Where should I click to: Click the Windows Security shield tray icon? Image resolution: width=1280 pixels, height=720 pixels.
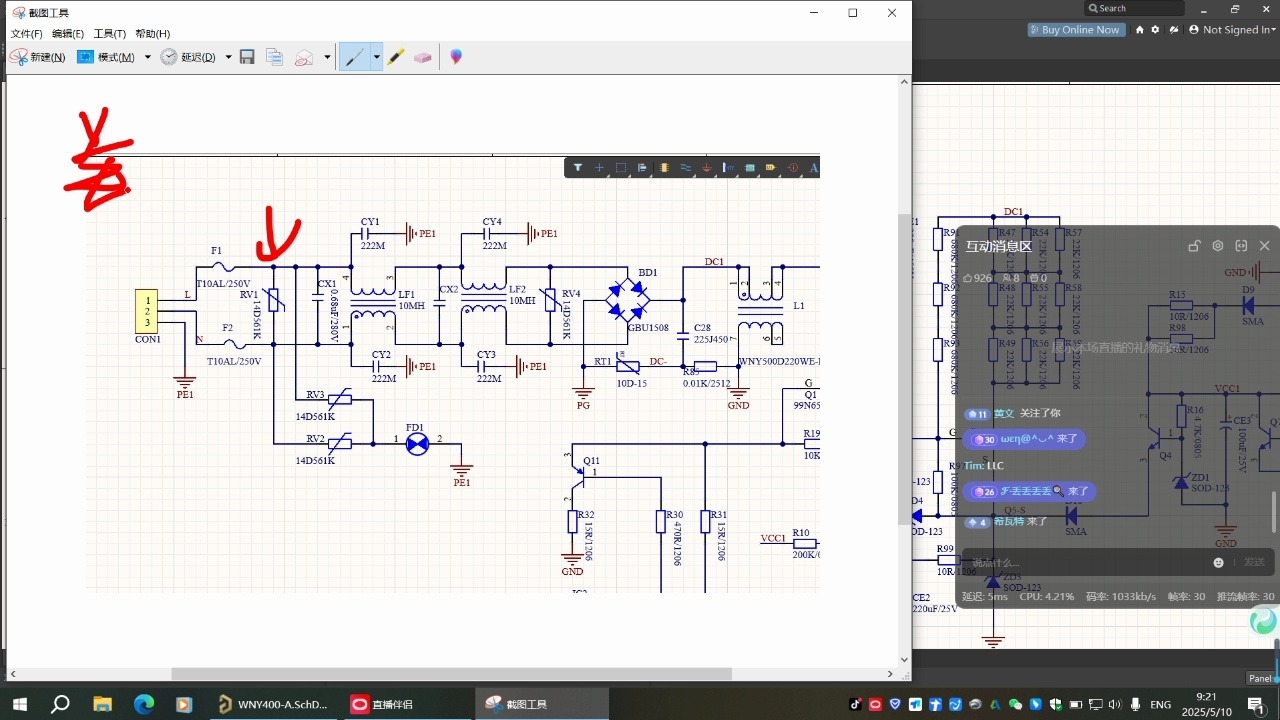point(1056,704)
